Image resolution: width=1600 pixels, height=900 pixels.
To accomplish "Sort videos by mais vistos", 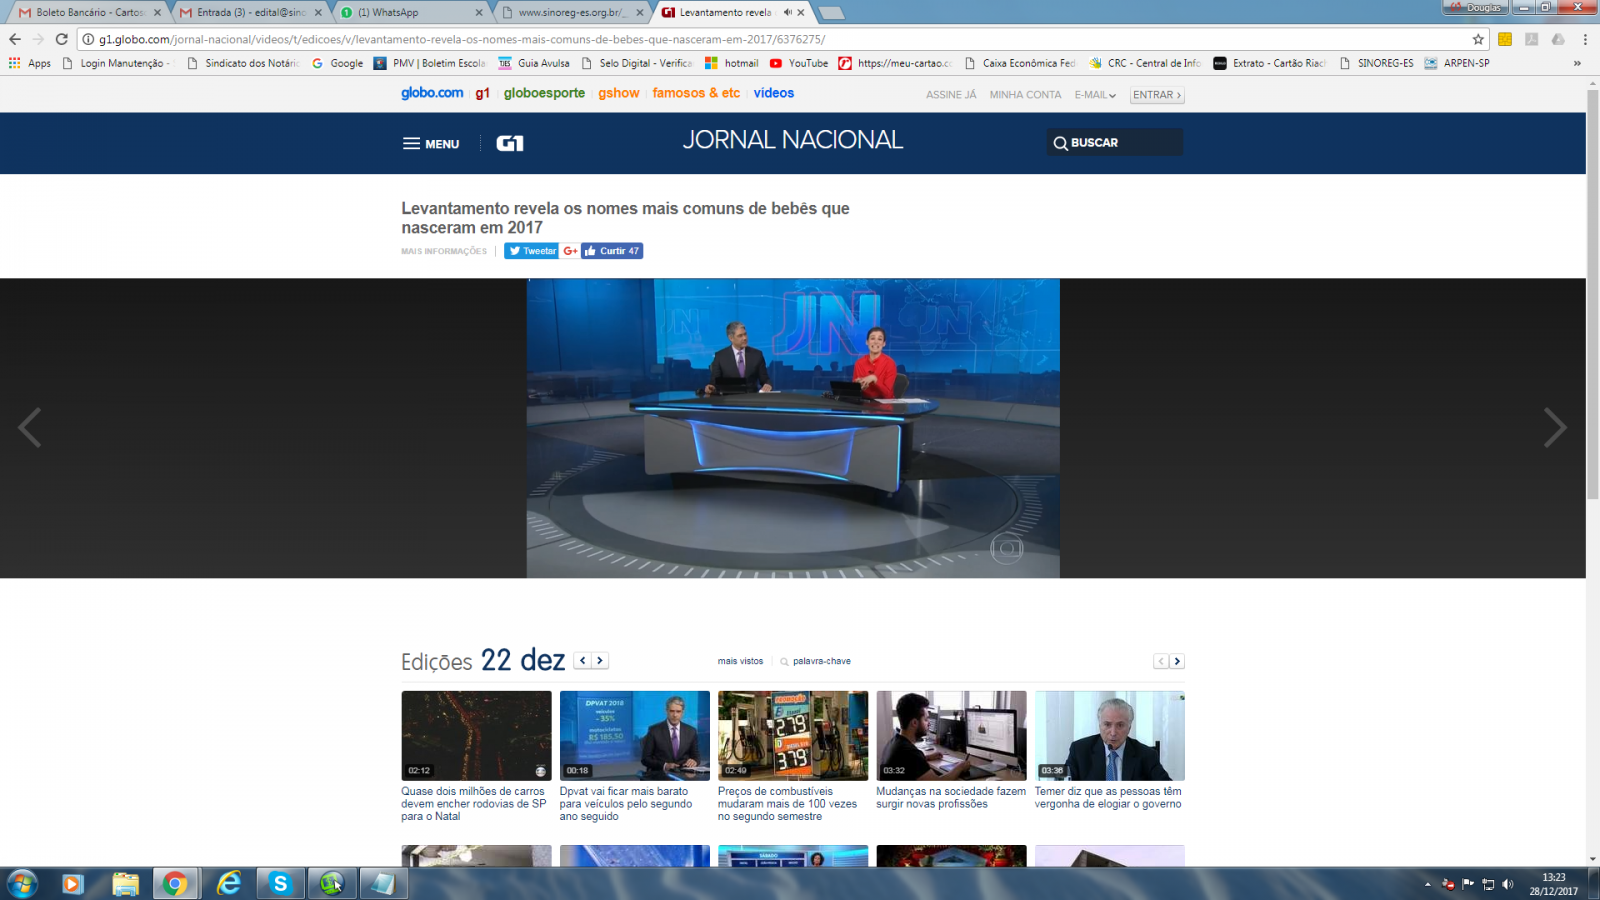I will pyautogui.click(x=740, y=661).
